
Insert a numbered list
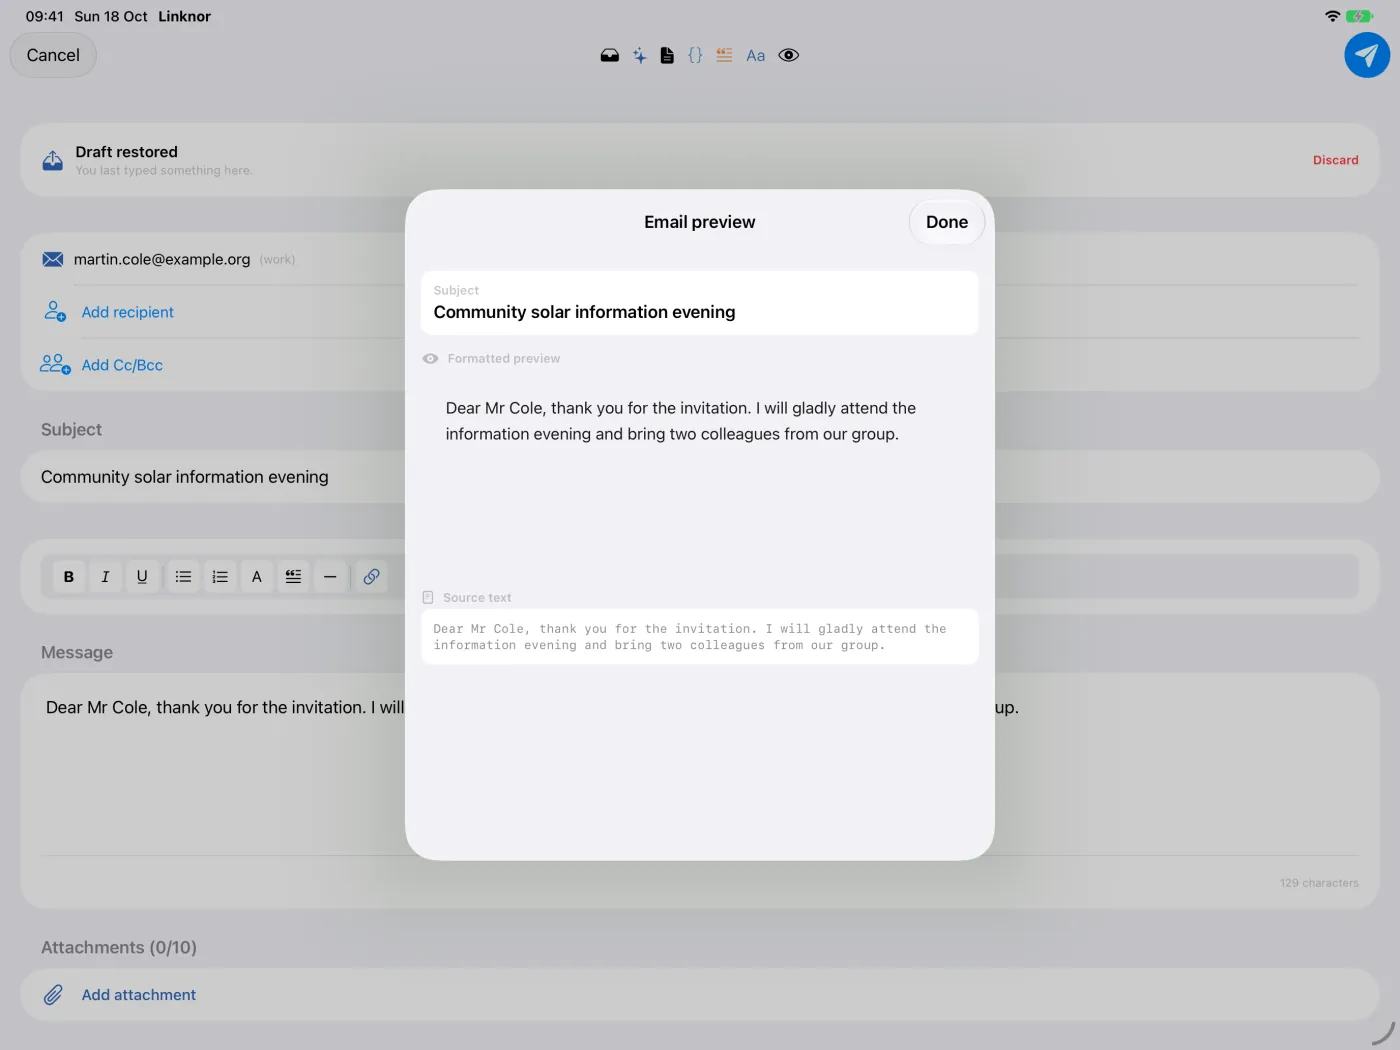220,576
